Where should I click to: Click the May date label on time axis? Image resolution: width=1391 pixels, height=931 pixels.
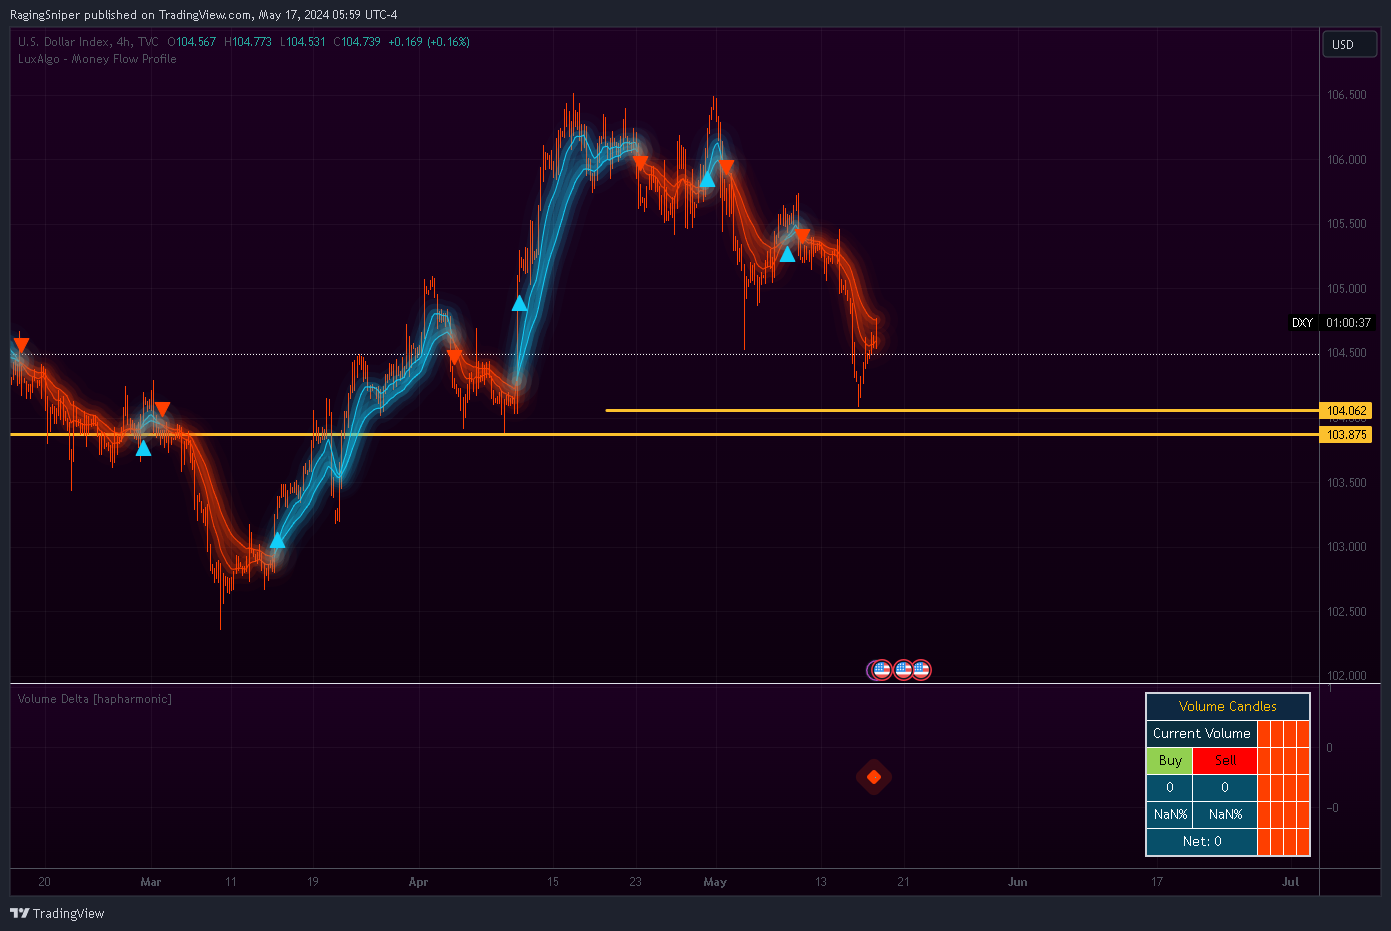(715, 882)
